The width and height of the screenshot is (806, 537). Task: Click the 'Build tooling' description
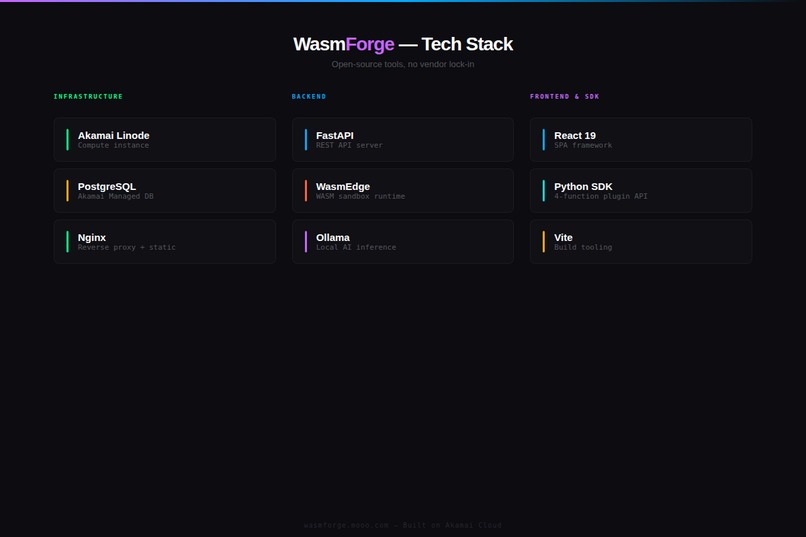pyautogui.click(x=583, y=247)
